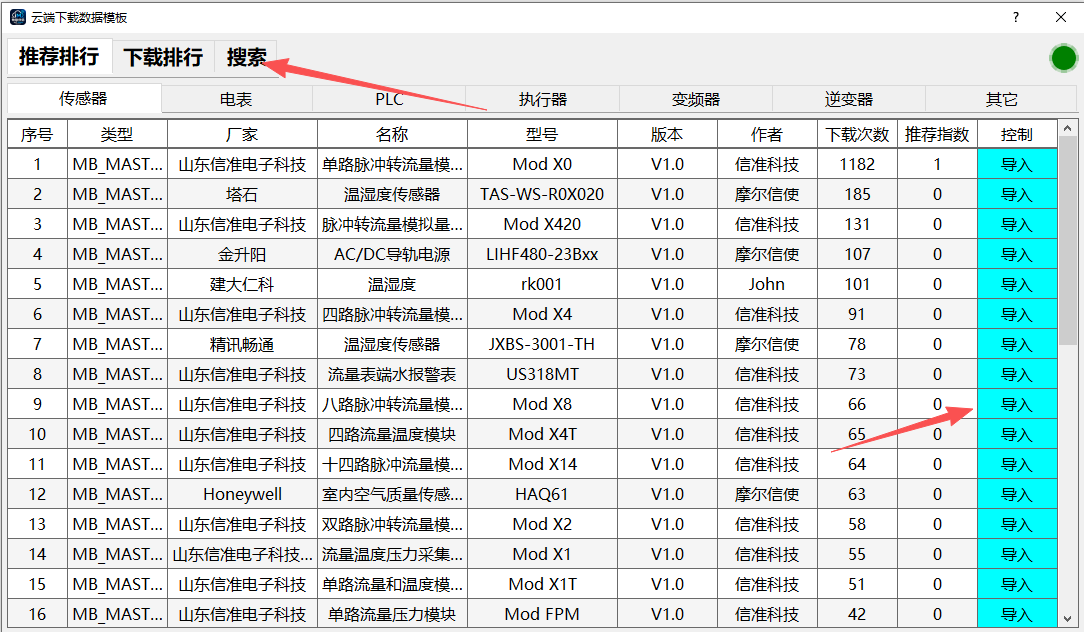Select the 单路流量压力模块 name cell
This screenshot has height=632, width=1084.
tap(392, 614)
